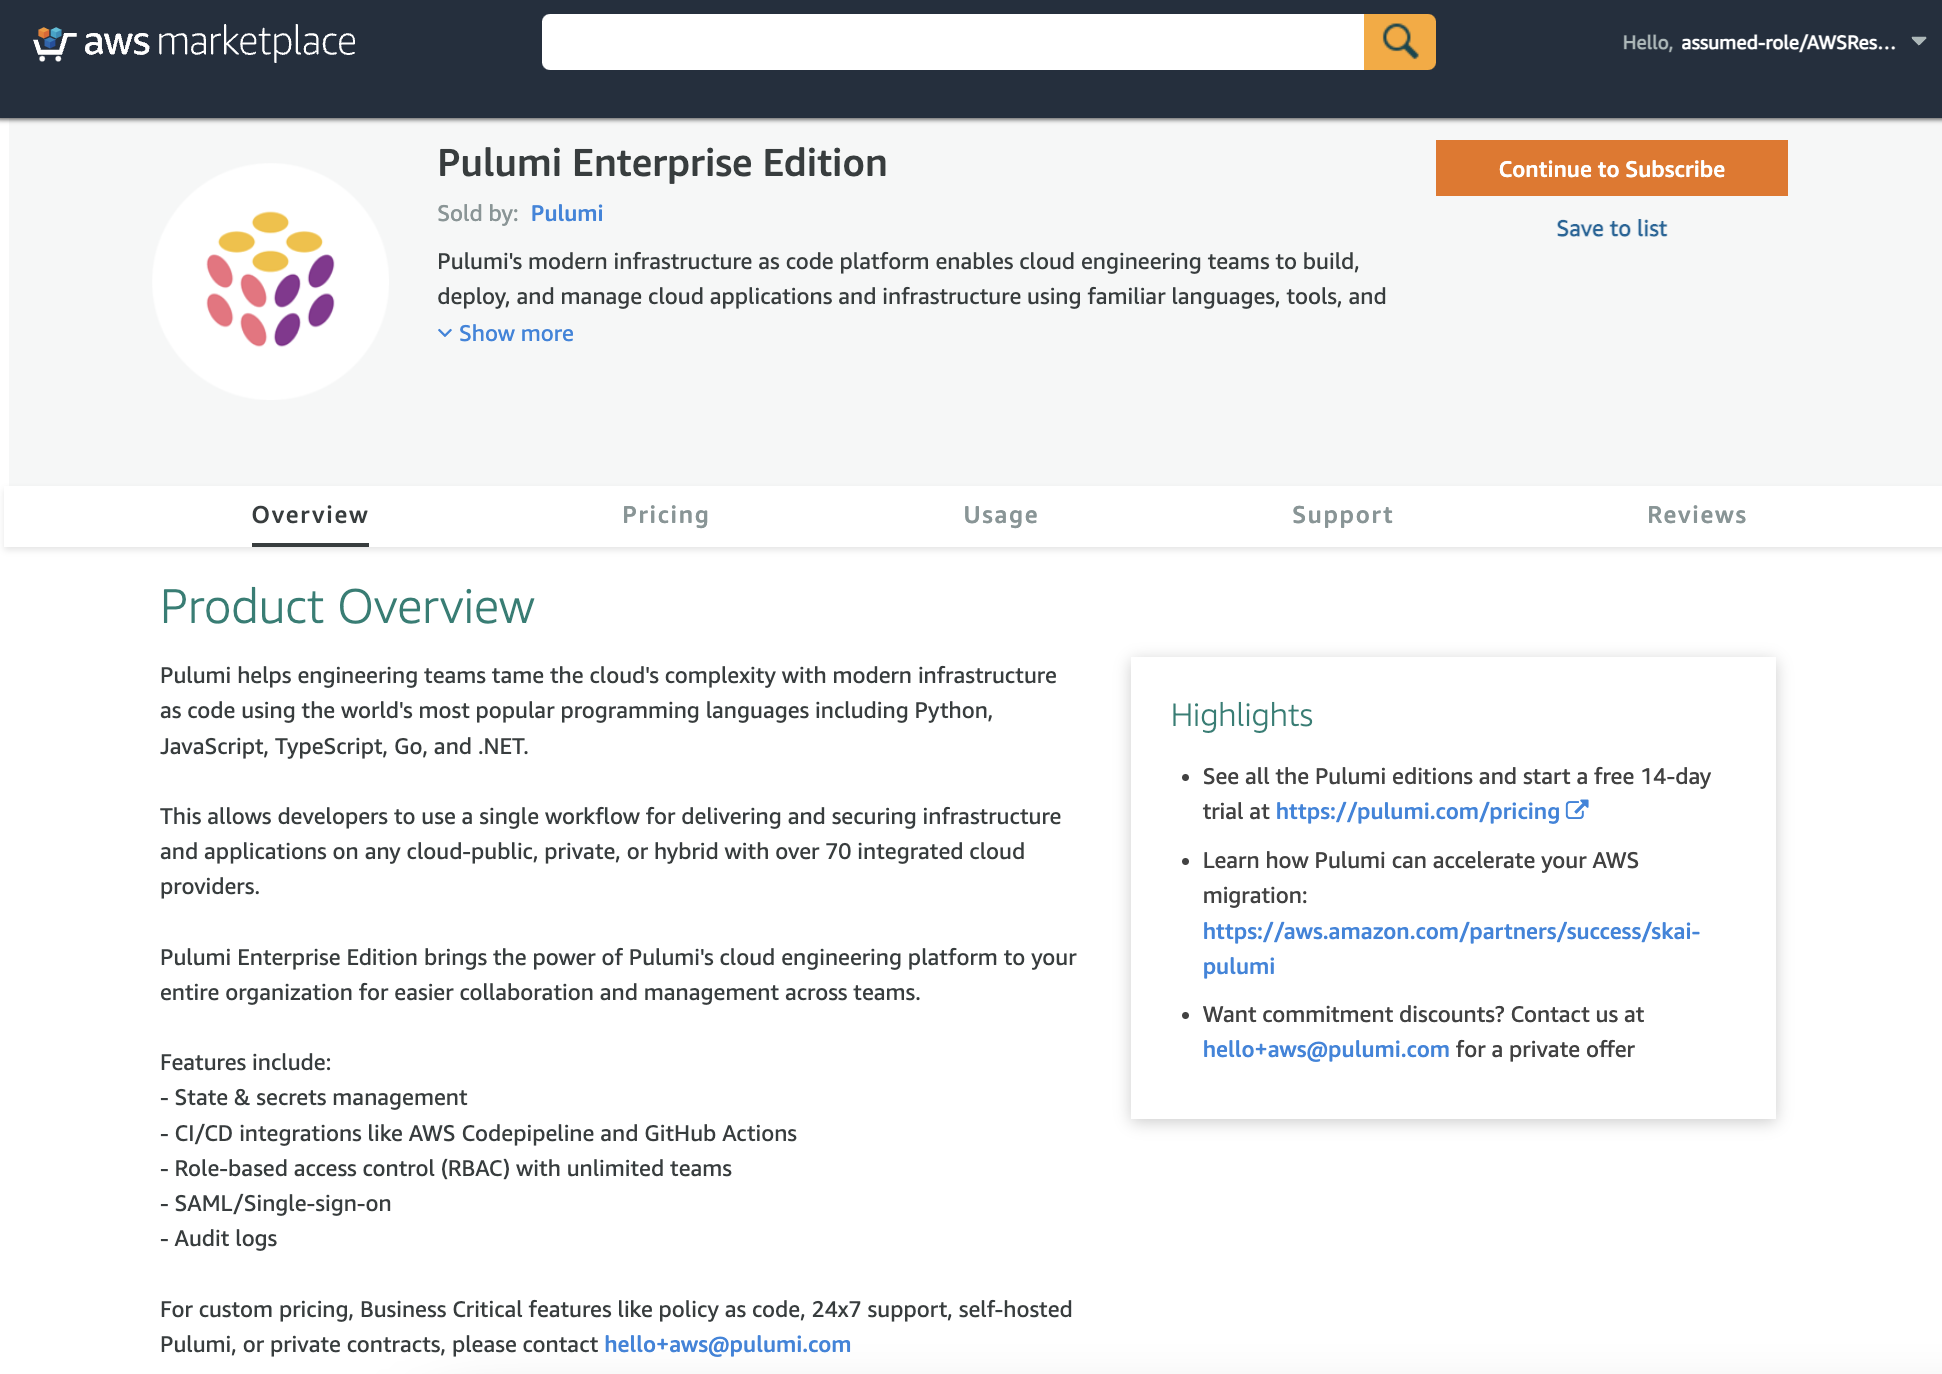1942x1374 pixels.
Task: Click the 'Sold by:' label
Action: point(478,213)
